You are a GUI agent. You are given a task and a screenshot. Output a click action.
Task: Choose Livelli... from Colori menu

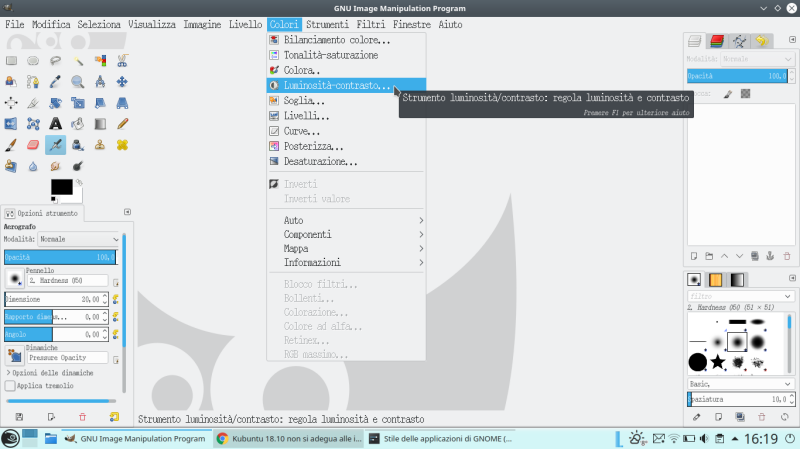pos(346,116)
